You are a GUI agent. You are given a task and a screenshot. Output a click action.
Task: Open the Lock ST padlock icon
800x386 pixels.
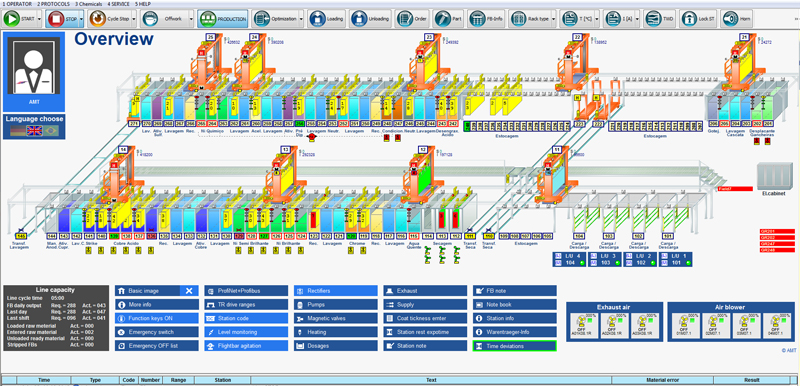(690, 19)
